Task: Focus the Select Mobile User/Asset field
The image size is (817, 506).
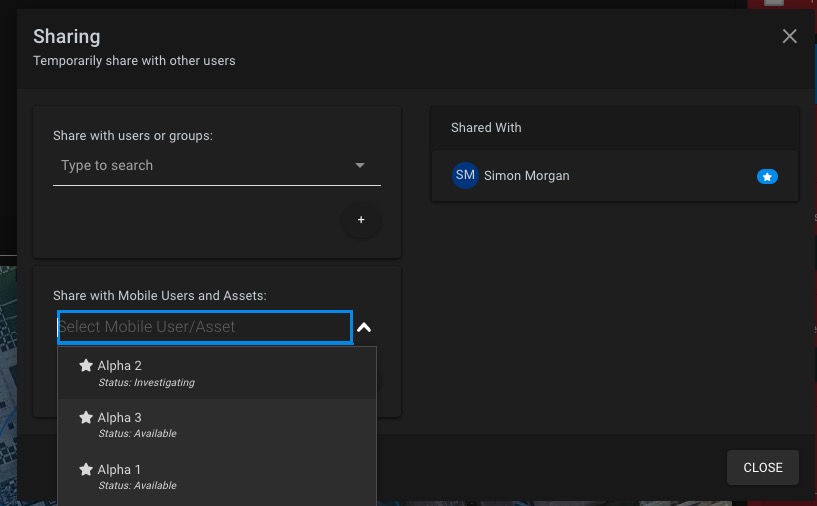Action: pos(205,327)
